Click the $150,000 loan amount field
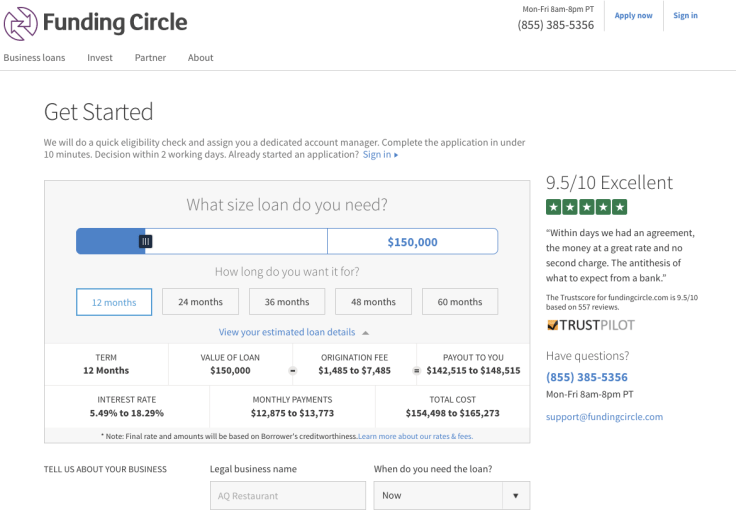 pyautogui.click(x=412, y=242)
